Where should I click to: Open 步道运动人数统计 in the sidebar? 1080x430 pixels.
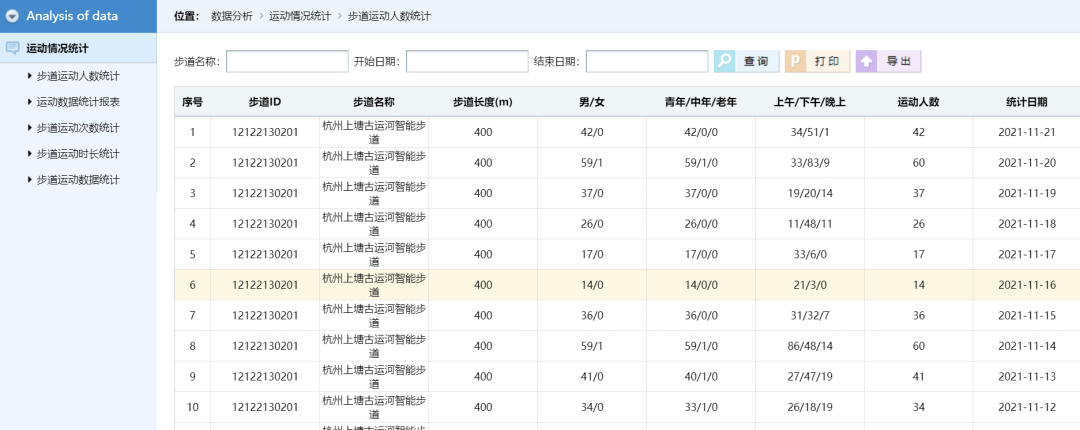(x=78, y=76)
